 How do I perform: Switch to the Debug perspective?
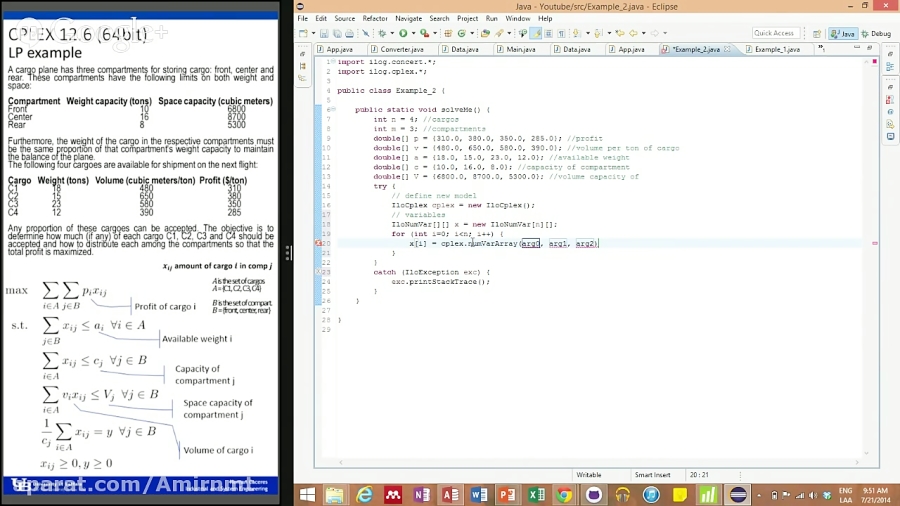[x=876, y=34]
